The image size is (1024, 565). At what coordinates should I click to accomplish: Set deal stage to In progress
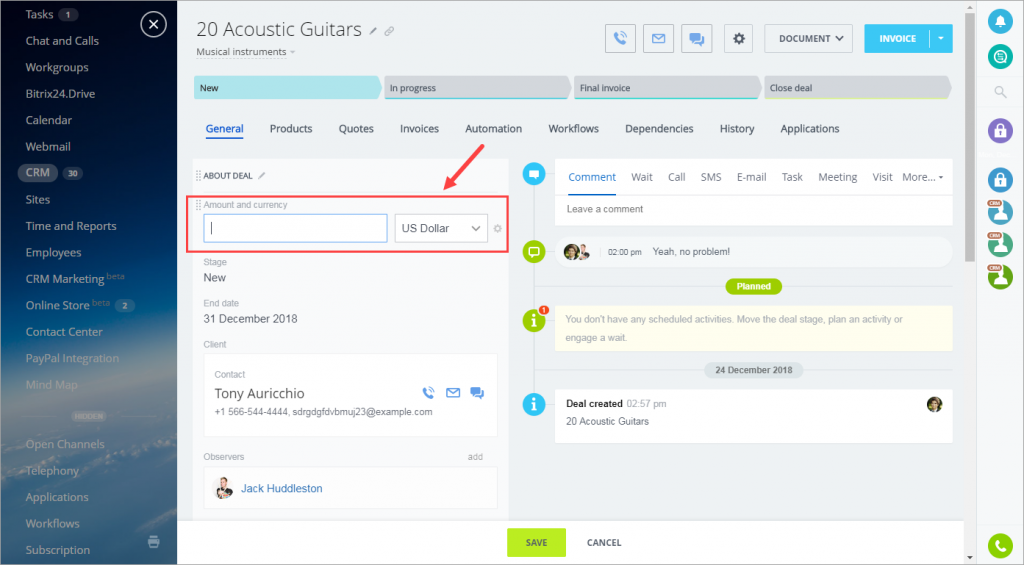click(477, 88)
